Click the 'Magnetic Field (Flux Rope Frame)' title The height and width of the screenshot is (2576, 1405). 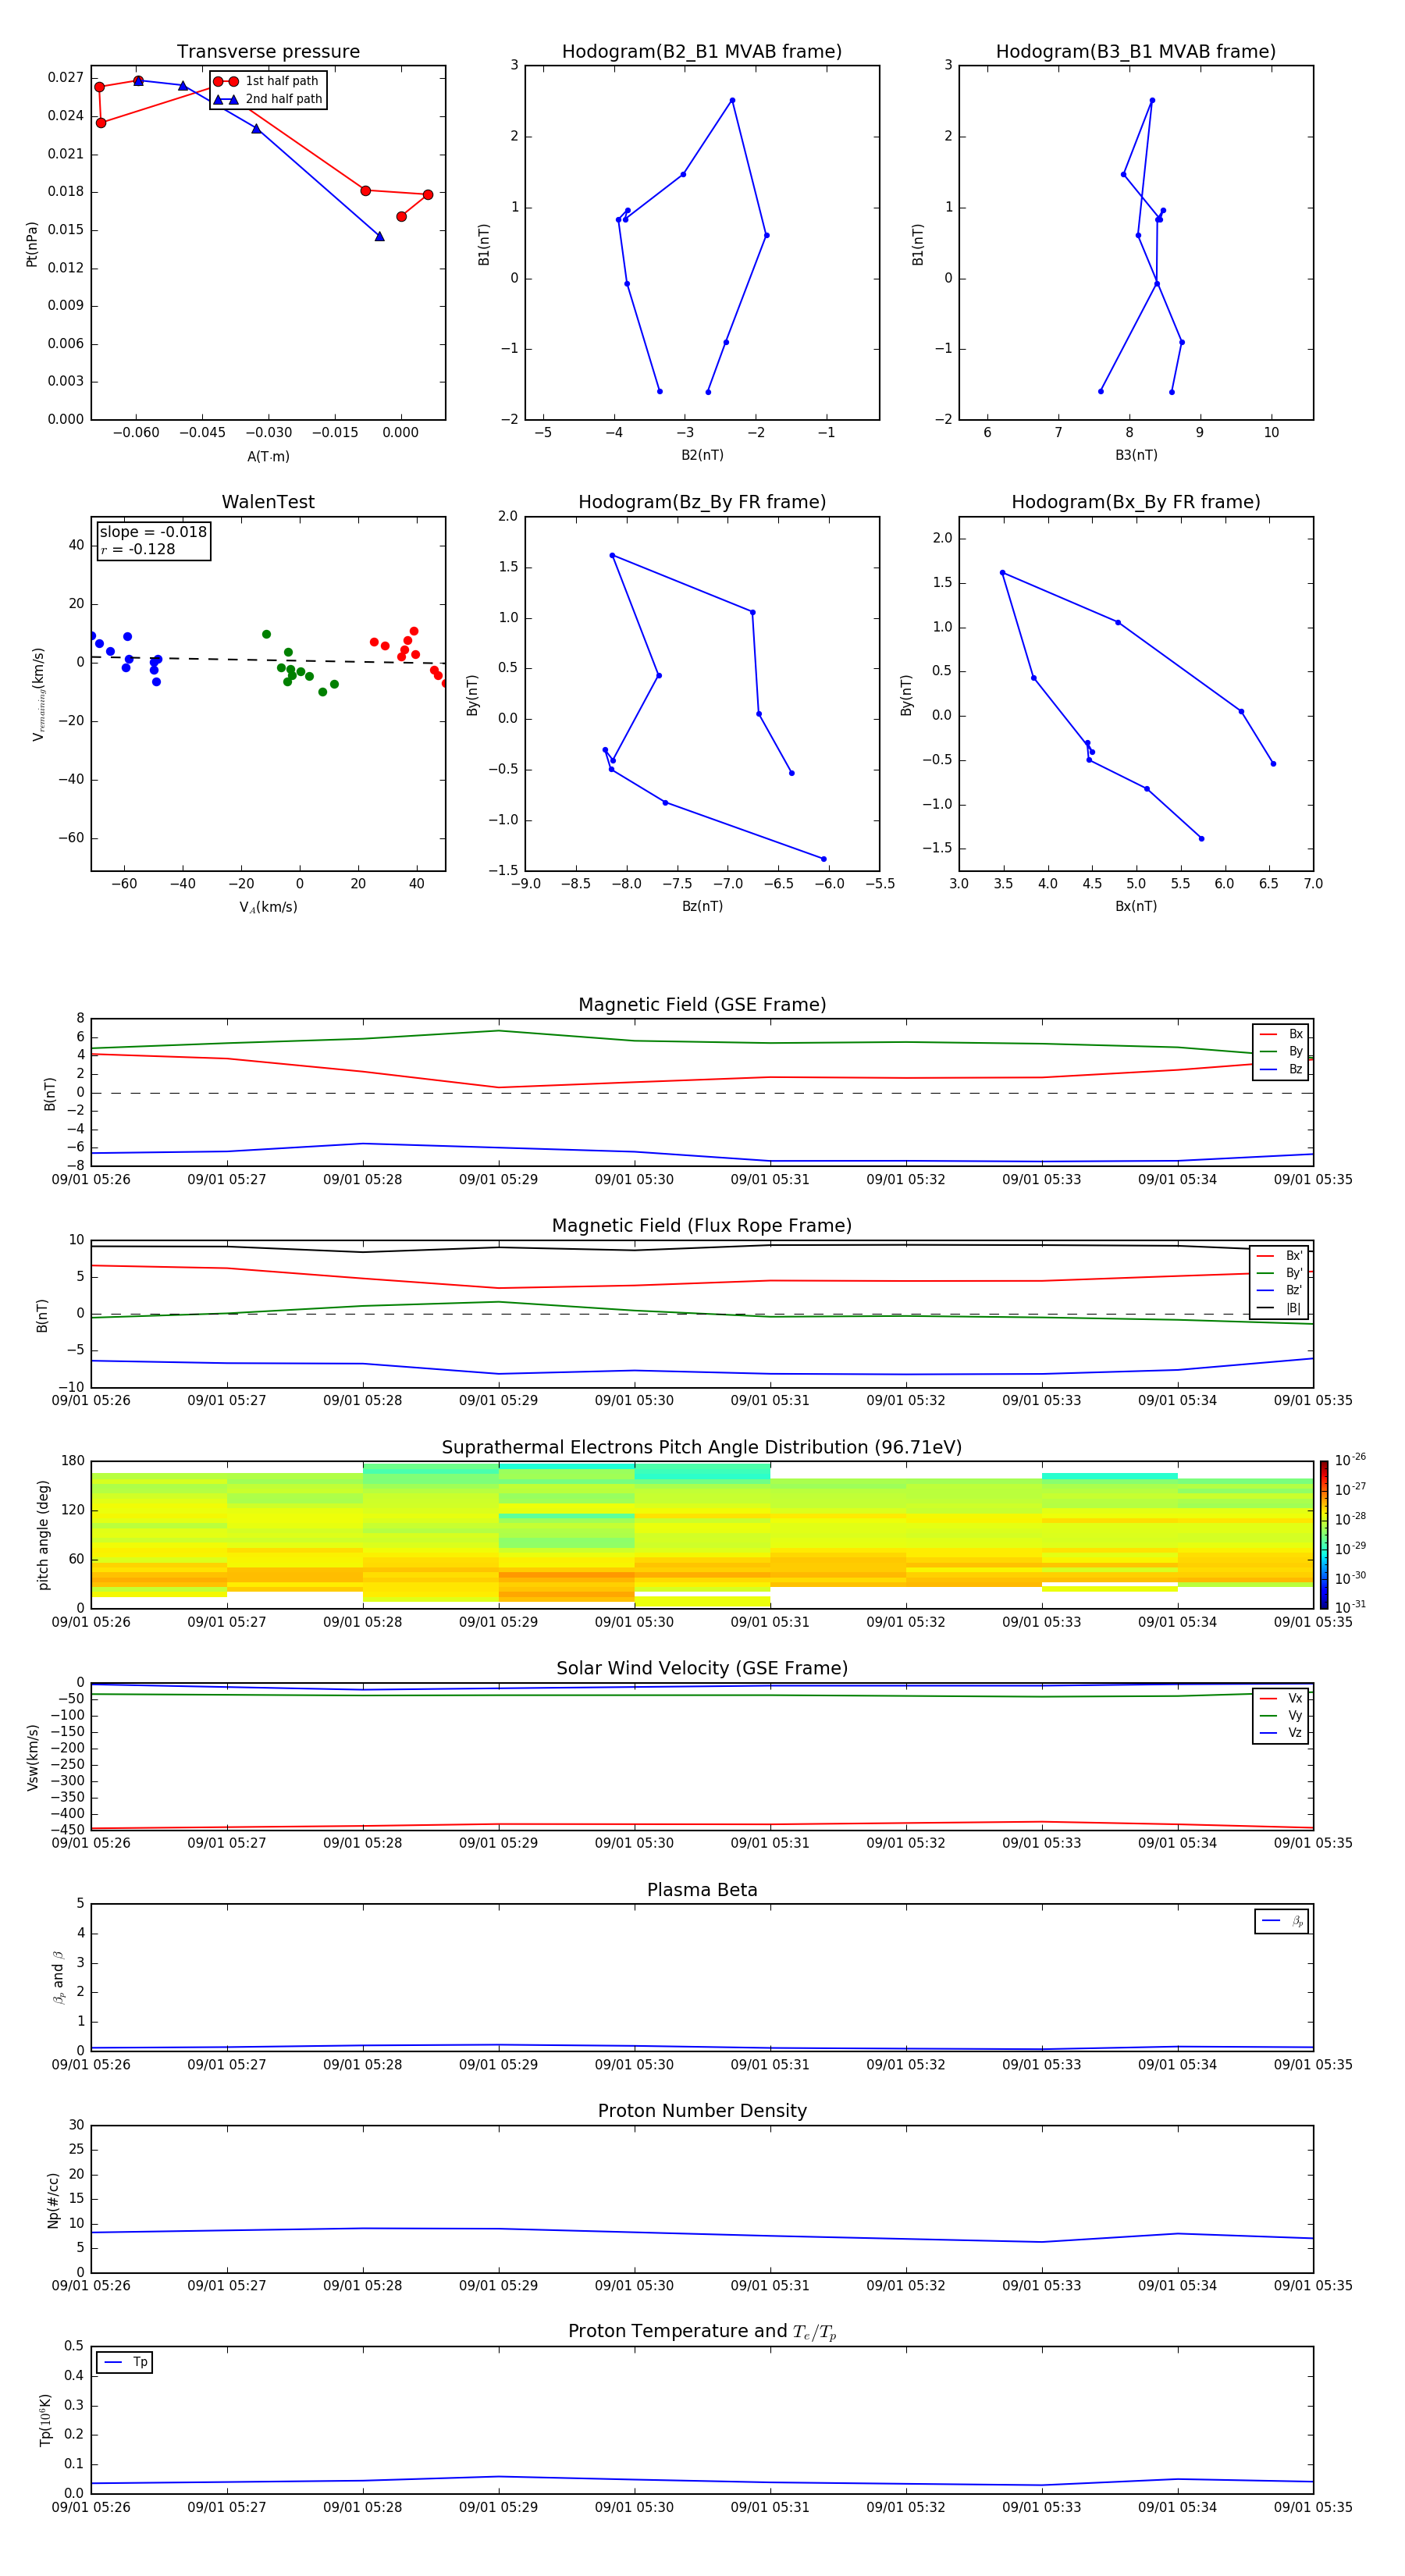click(x=702, y=1226)
